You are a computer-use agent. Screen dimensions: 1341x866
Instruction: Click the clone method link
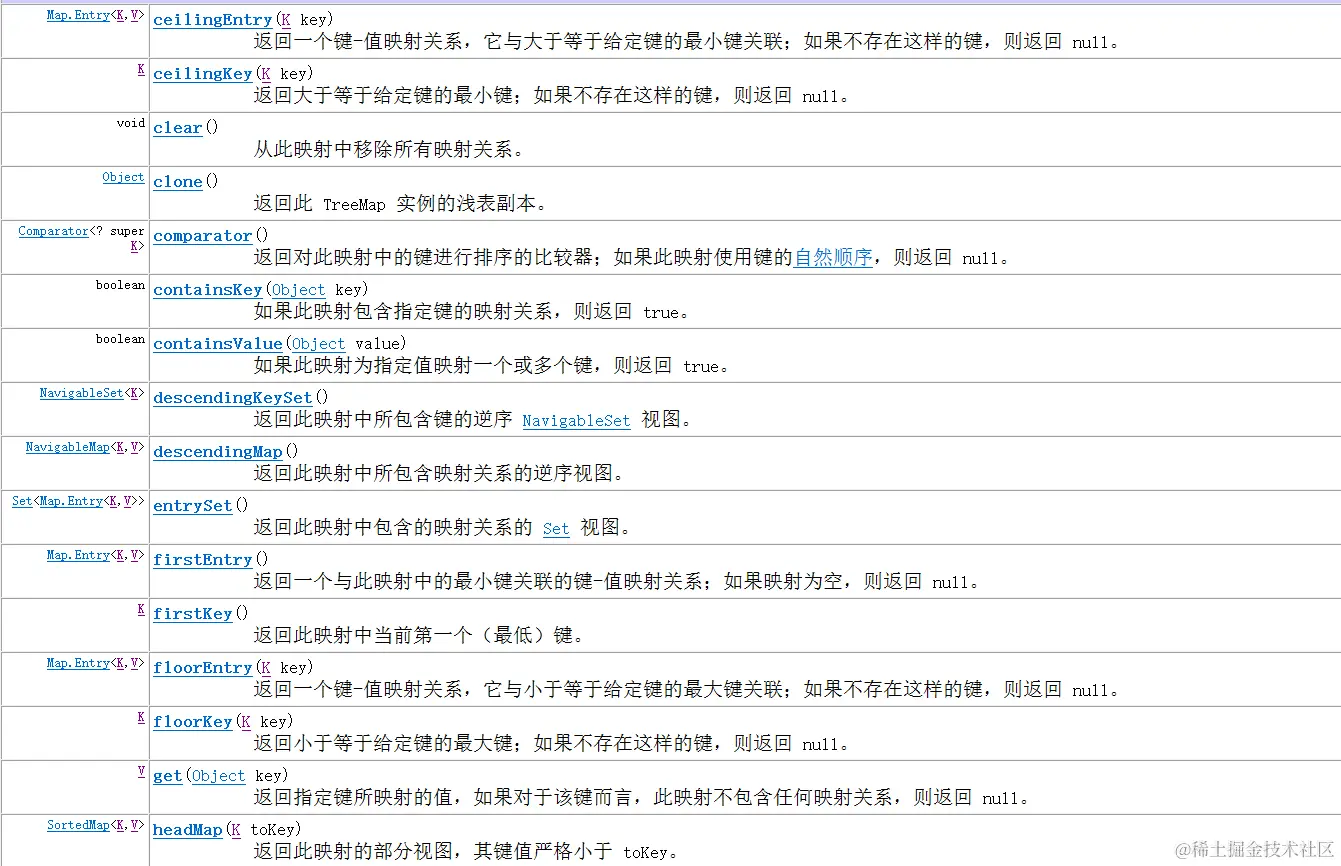point(177,181)
